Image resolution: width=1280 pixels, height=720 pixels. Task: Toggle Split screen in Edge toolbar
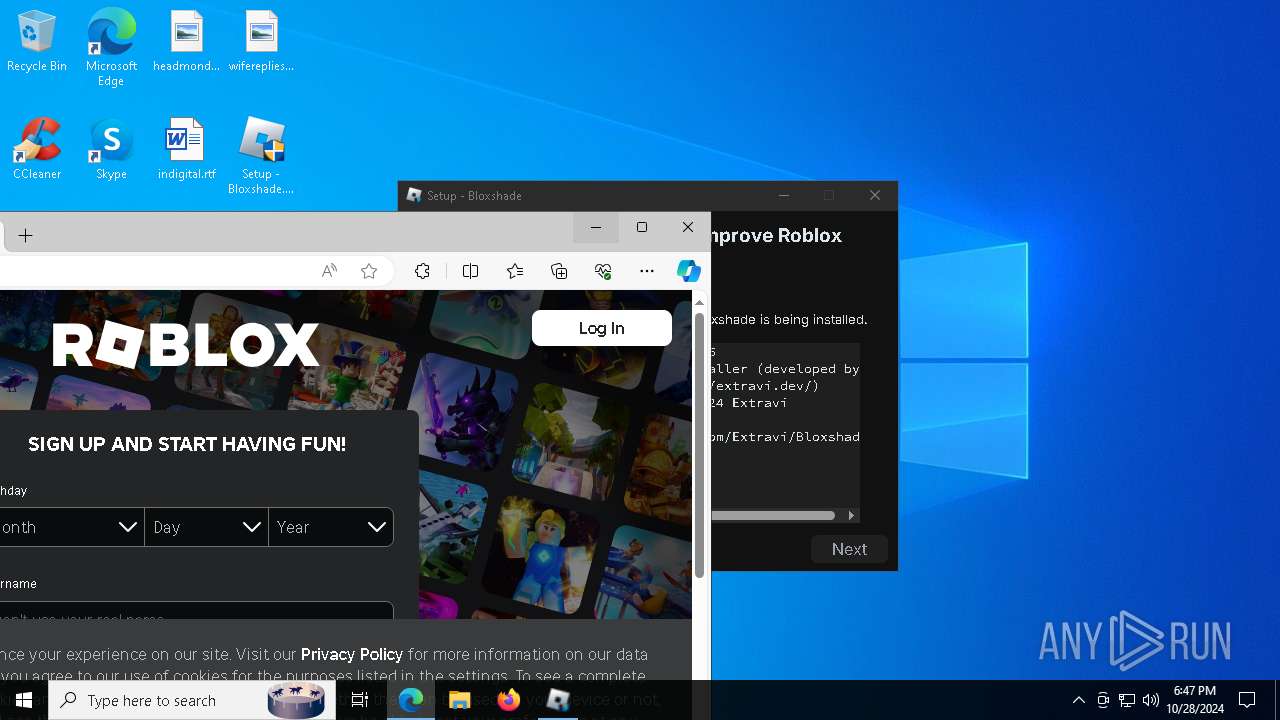471,271
